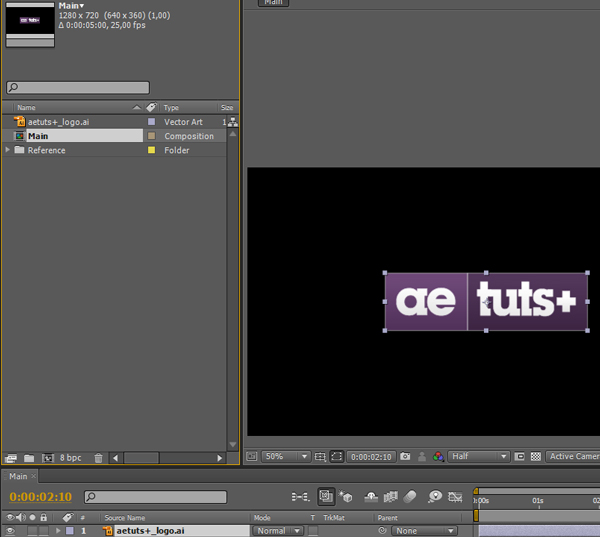Click the Show Snapshot person icon
Screen dimensions: 600x537
tap(422, 456)
